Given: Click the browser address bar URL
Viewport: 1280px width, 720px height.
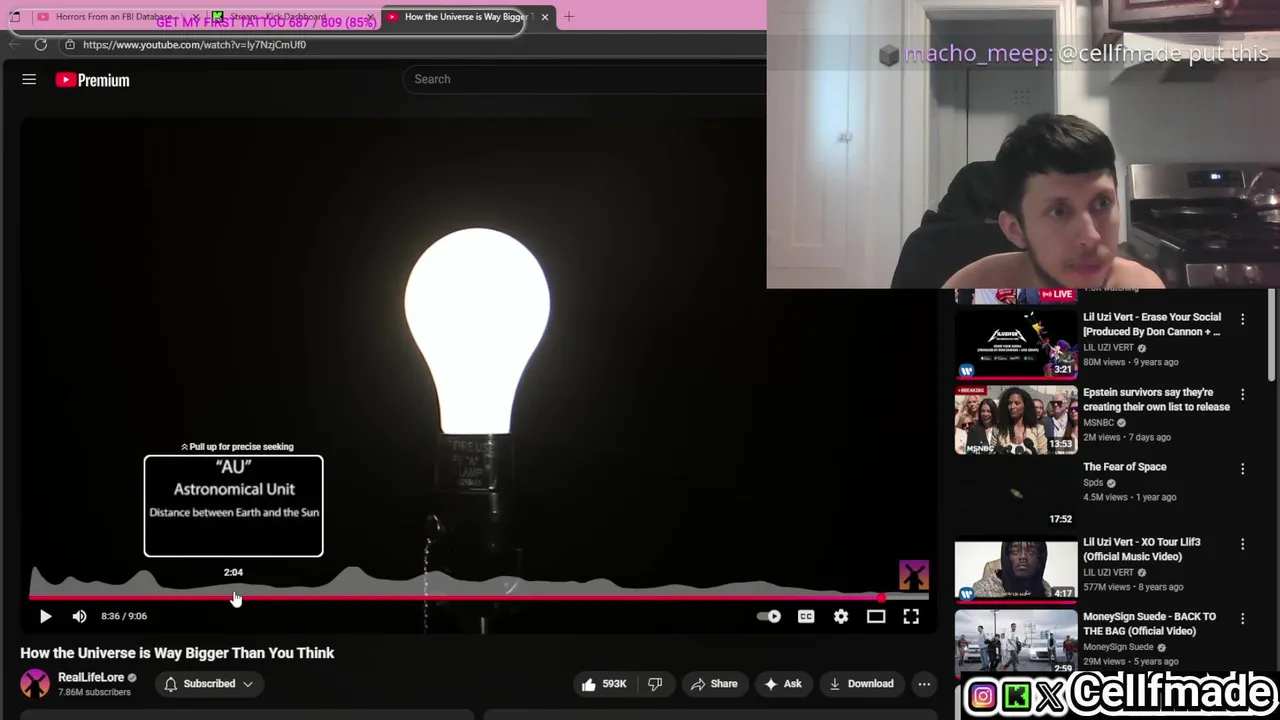Looking at the screenshot, I should (194, 45).
